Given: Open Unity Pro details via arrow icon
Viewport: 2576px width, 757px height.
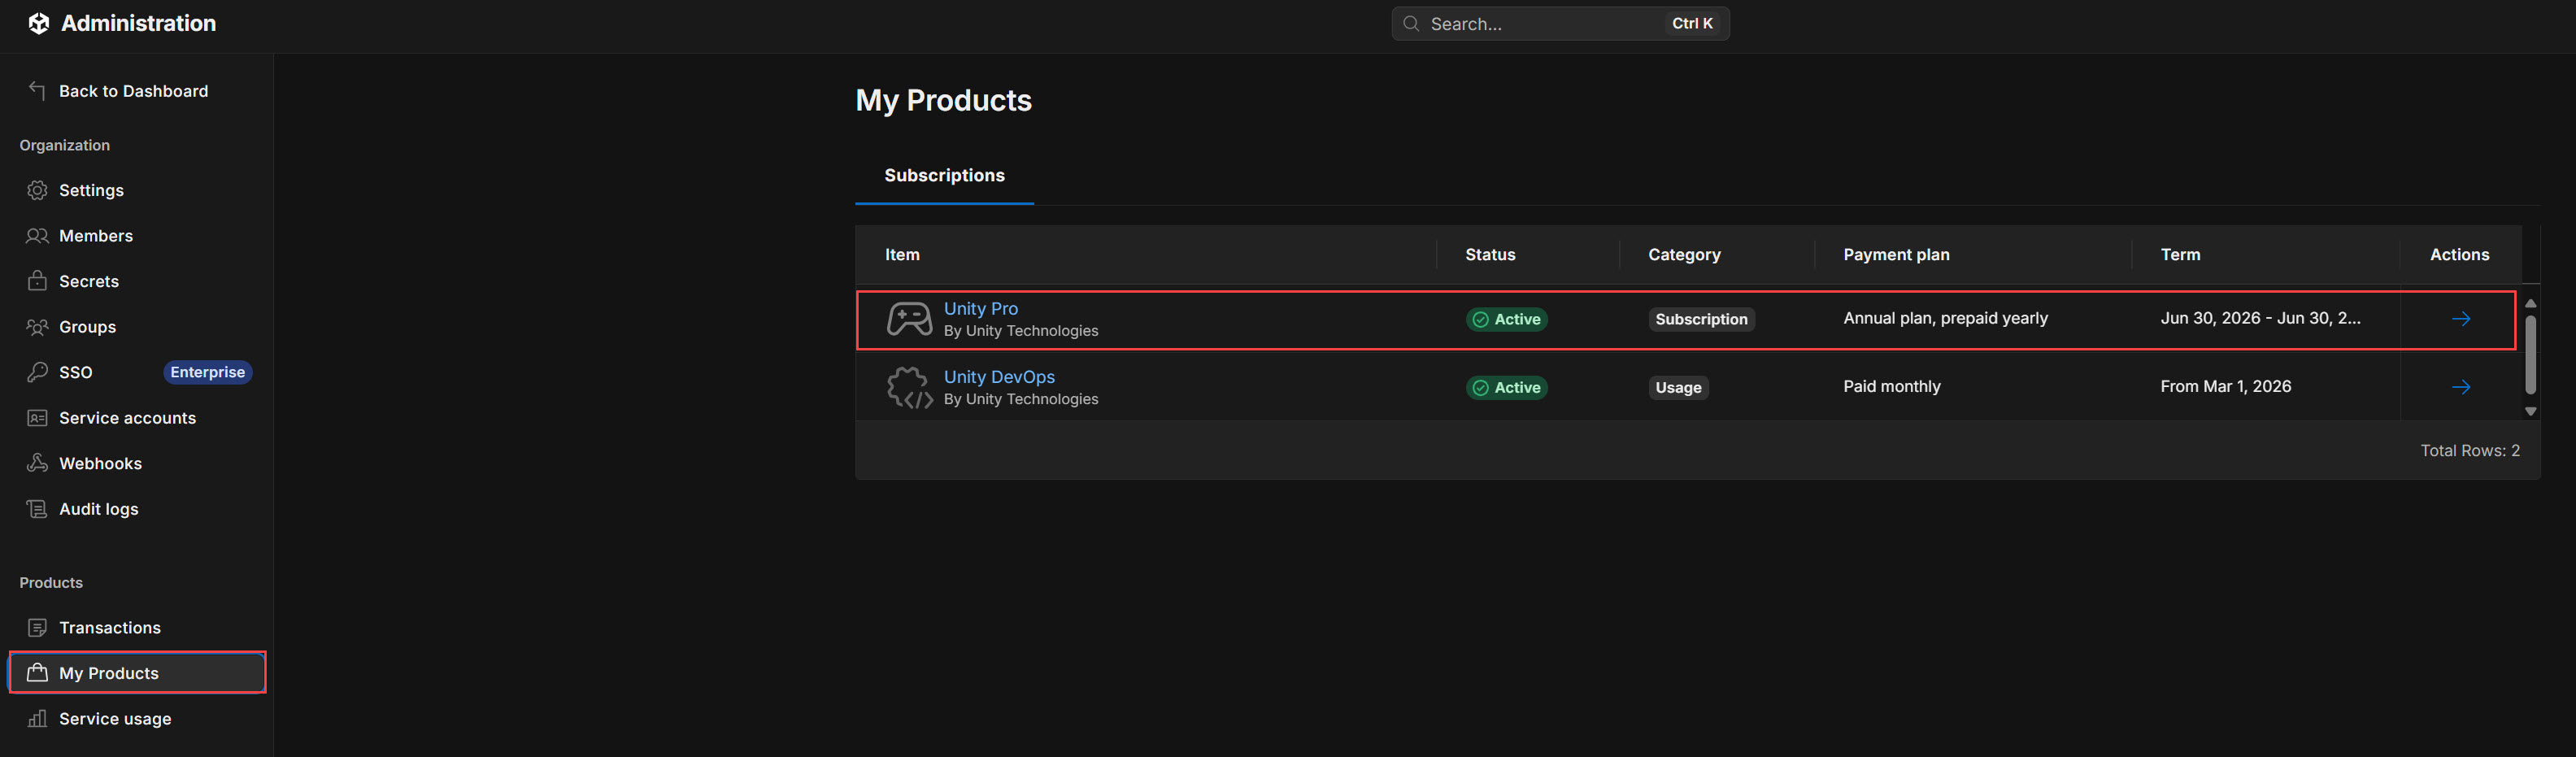Looking at the screenshot, I should click(2461, 319).
